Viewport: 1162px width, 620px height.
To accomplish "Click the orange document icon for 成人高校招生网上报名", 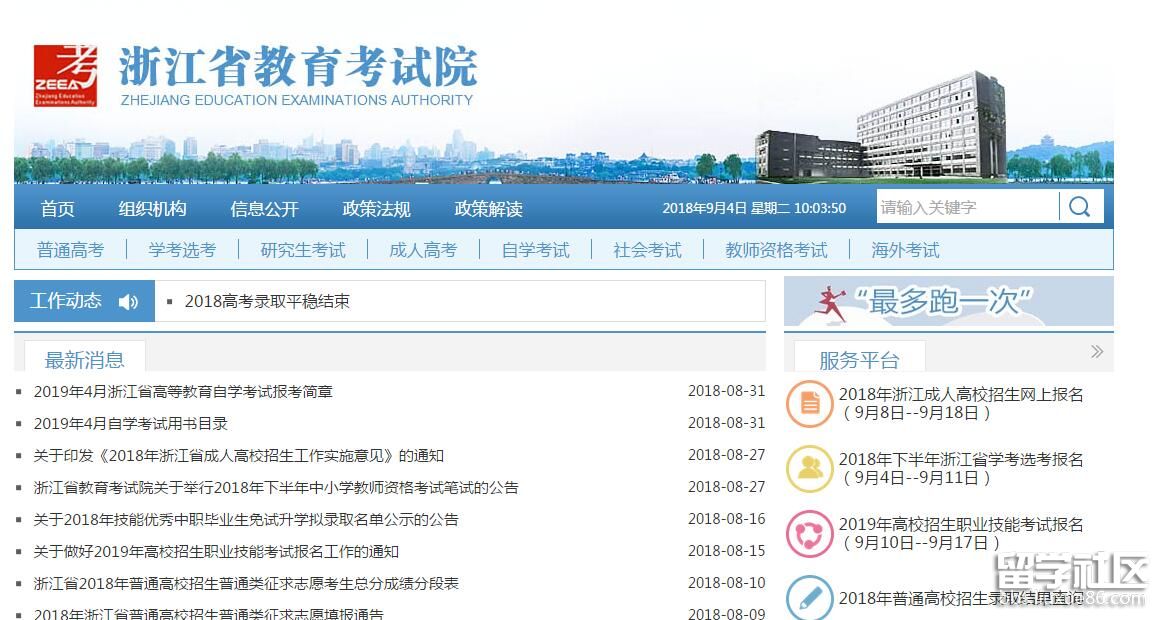I will click(809, 403).
